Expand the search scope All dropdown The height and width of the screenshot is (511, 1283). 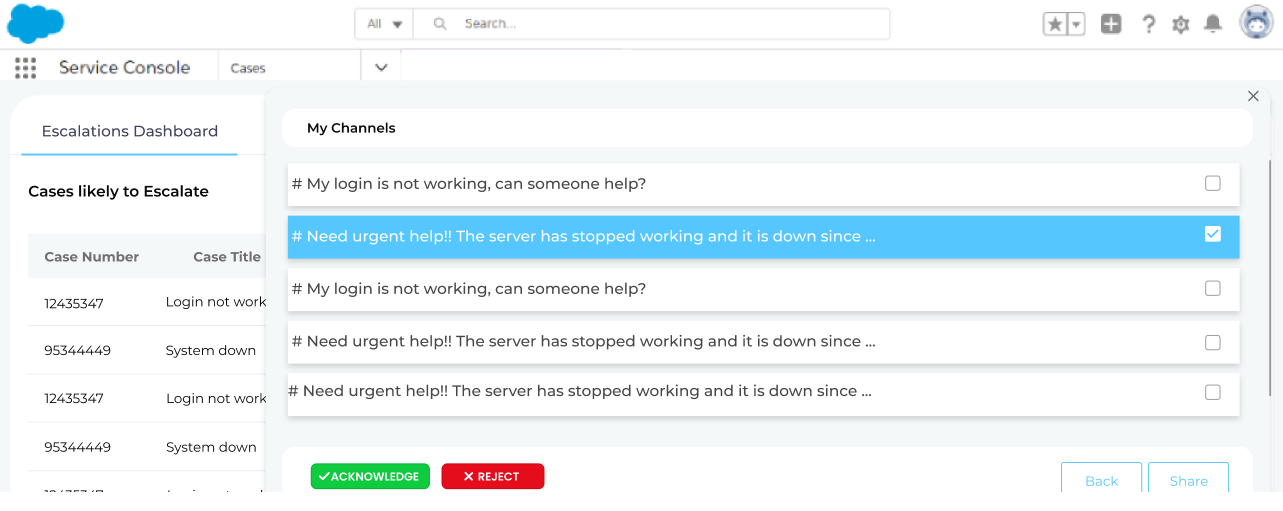(x=384, y=24)
